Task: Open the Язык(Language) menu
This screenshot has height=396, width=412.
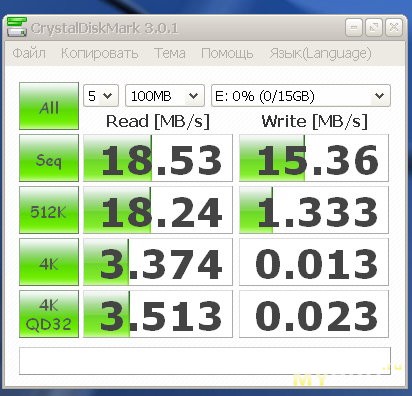Action: [320, 54]
